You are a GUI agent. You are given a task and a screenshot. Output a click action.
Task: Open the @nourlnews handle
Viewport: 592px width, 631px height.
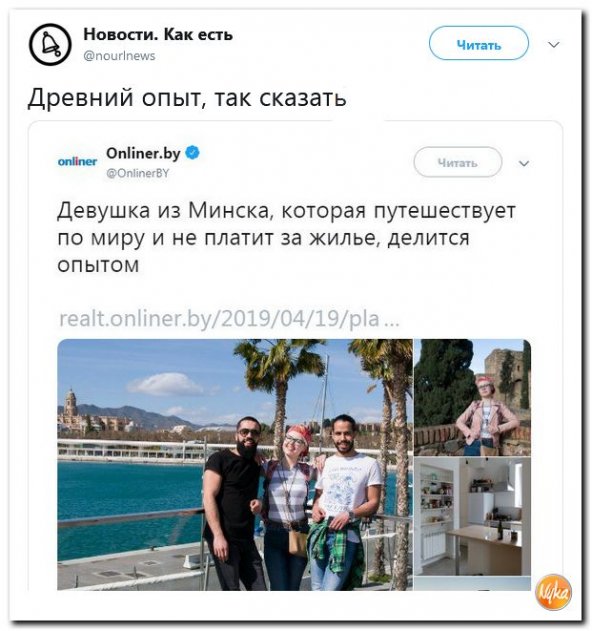point(119,56)
